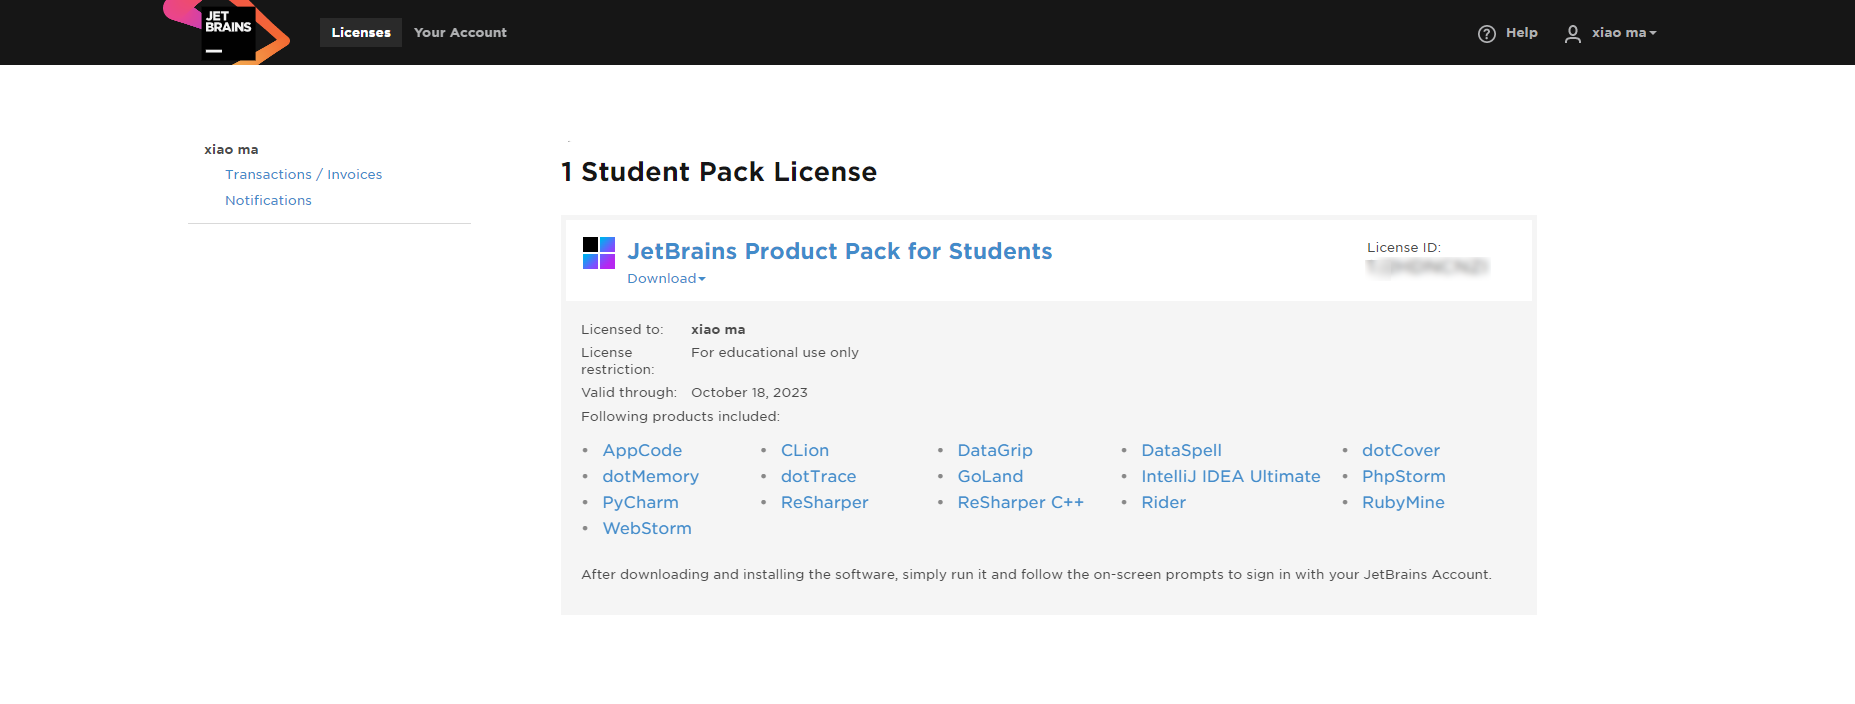Click the Valid through label
This screenshot has height=704, width=1855.
pos(629,392)
